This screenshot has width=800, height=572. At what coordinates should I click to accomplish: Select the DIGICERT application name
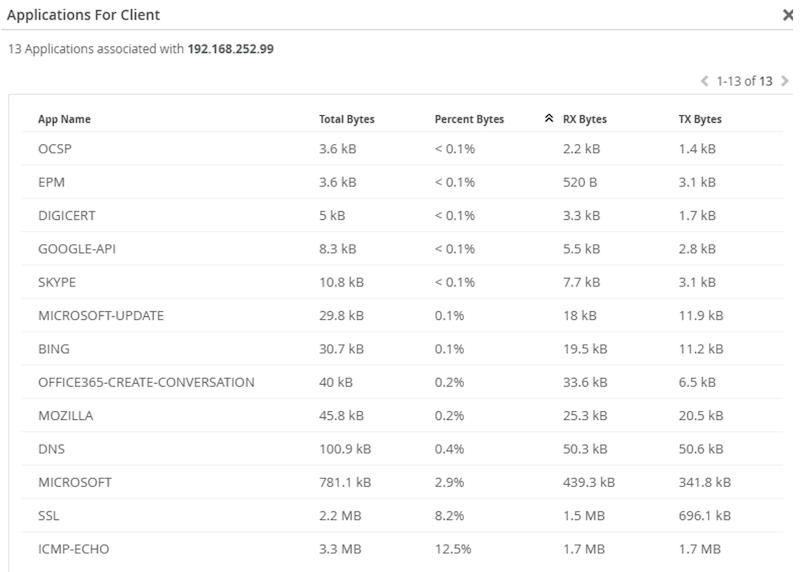67,215
